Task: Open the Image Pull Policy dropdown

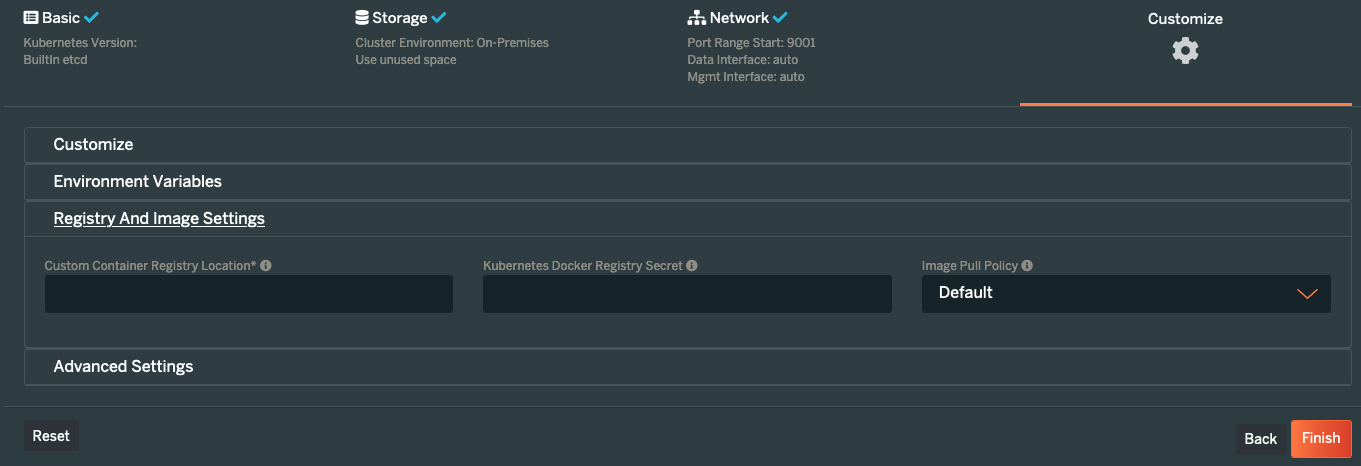Action: pyautogui.click(x=1126, y=294)
